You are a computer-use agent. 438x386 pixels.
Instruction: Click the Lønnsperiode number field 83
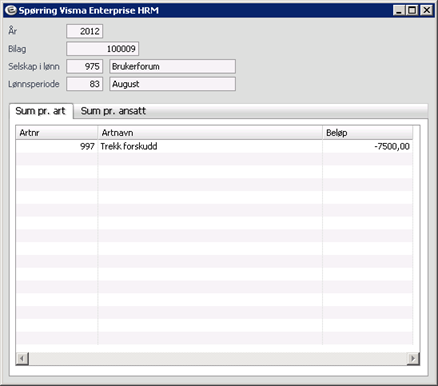point(85,84)
